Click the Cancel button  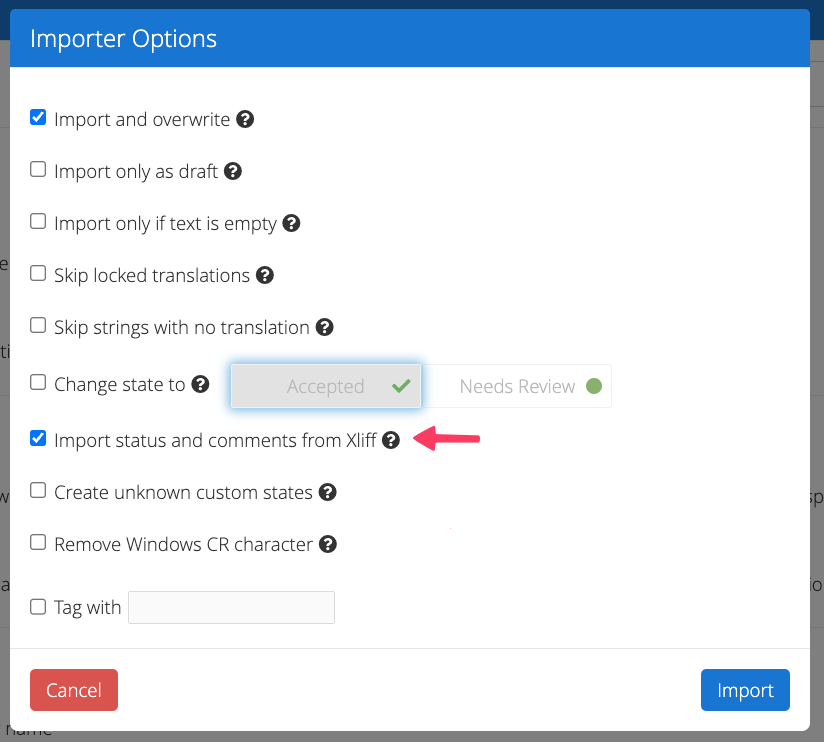pyautogui.click(x=74, y=690)
